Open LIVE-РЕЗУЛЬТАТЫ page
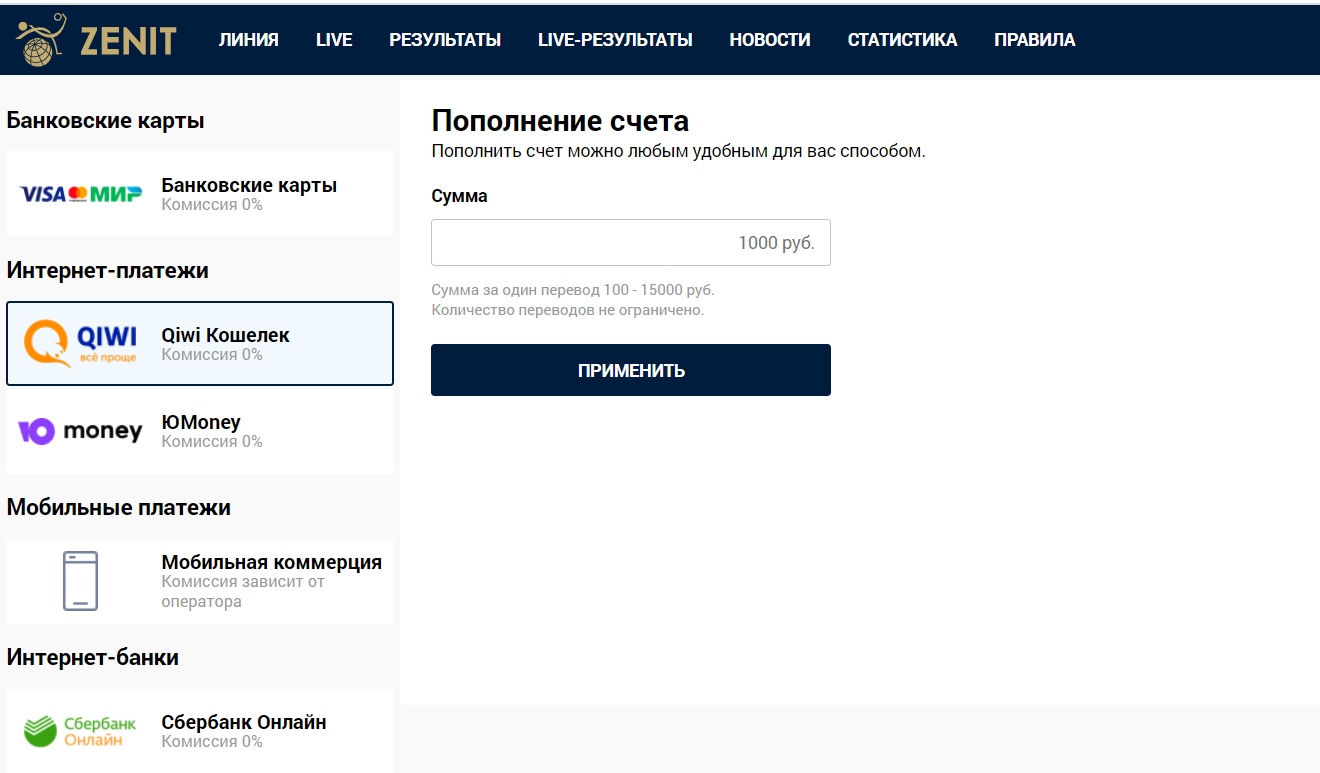The image size is (1320, 773). click(x=615, y=40)
